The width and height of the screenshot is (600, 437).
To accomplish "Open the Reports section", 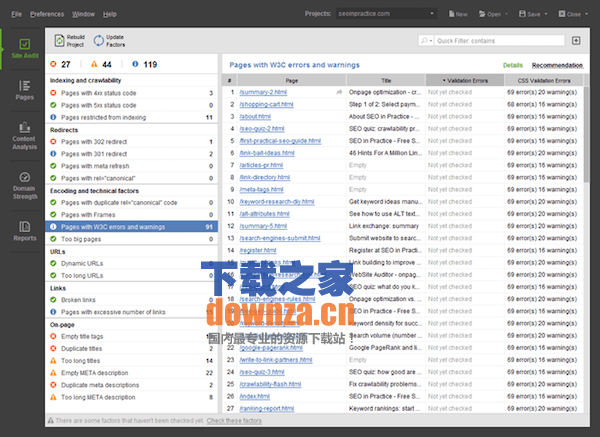I will (x=24, y=231).
